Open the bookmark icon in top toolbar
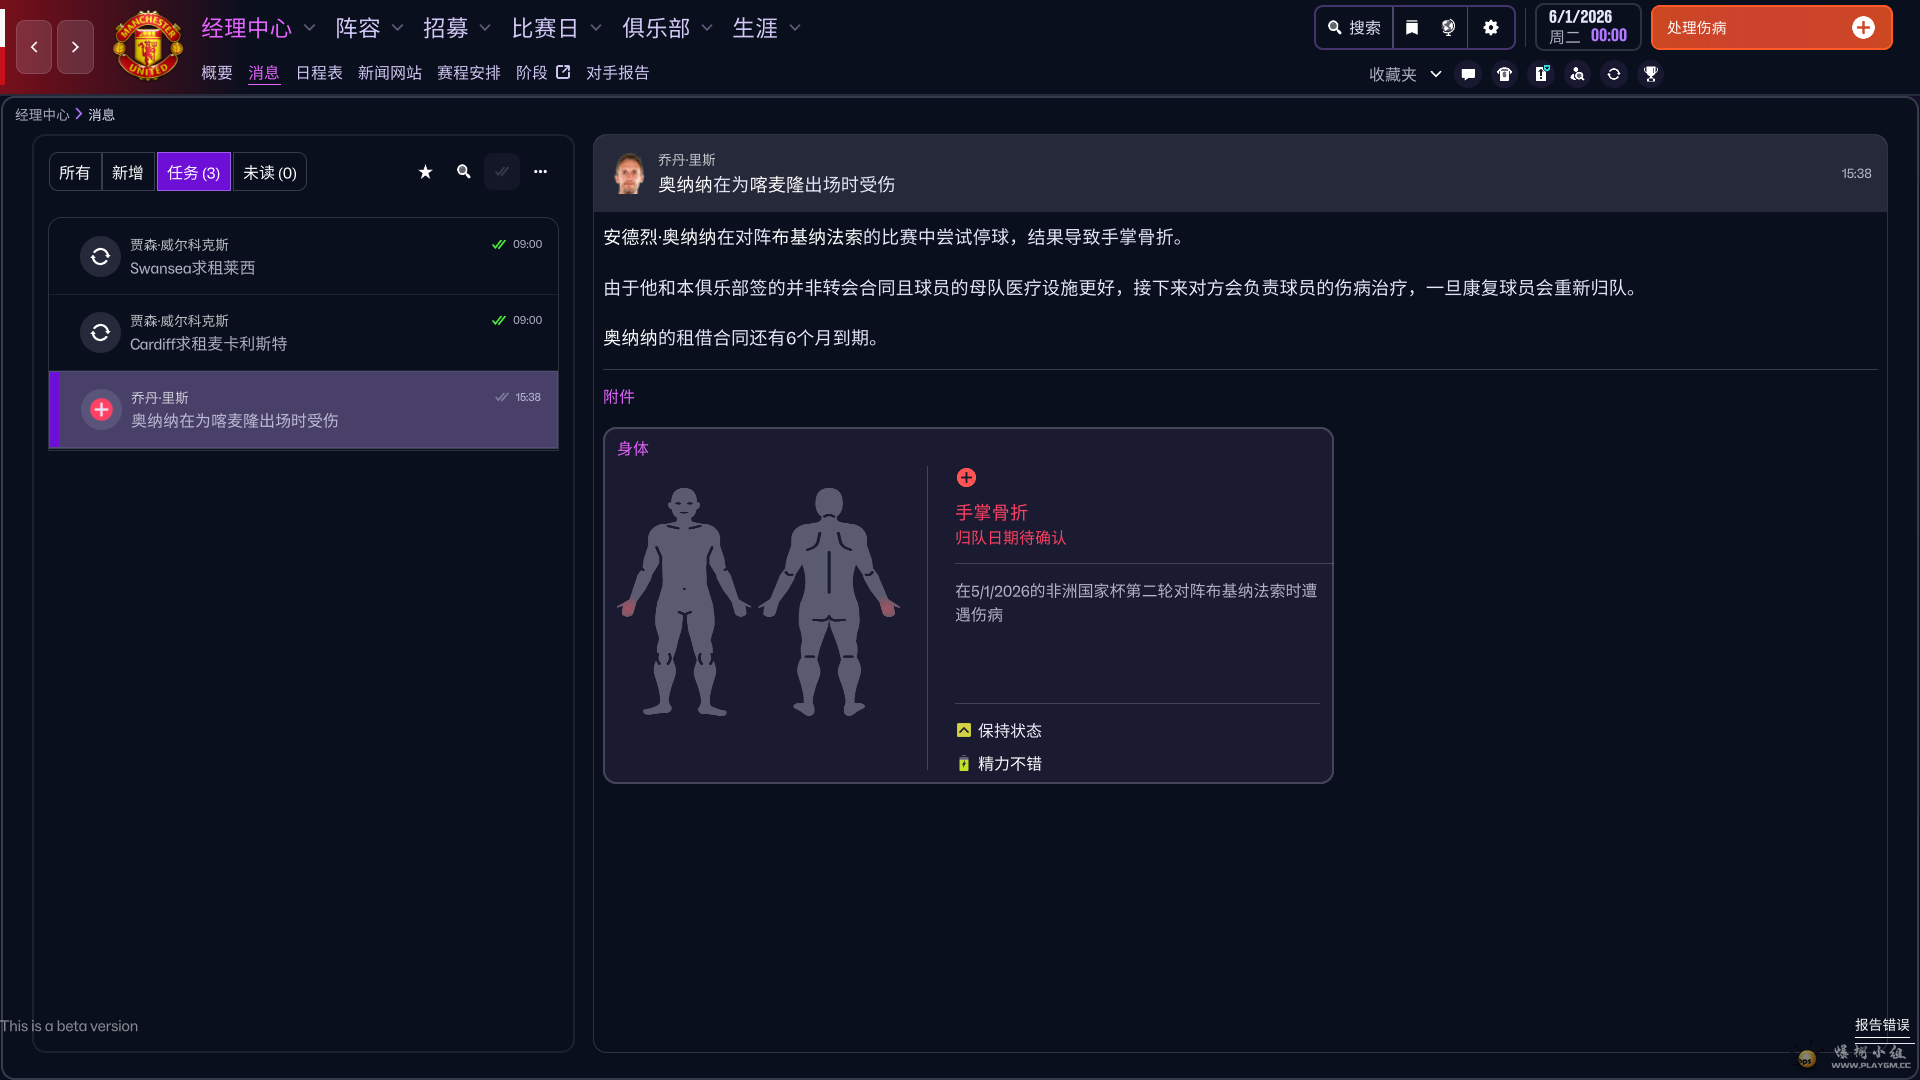Image resolution: width=1920 pixels, height=1080 pixels. pyautogui.click(x=1411, y=28)
